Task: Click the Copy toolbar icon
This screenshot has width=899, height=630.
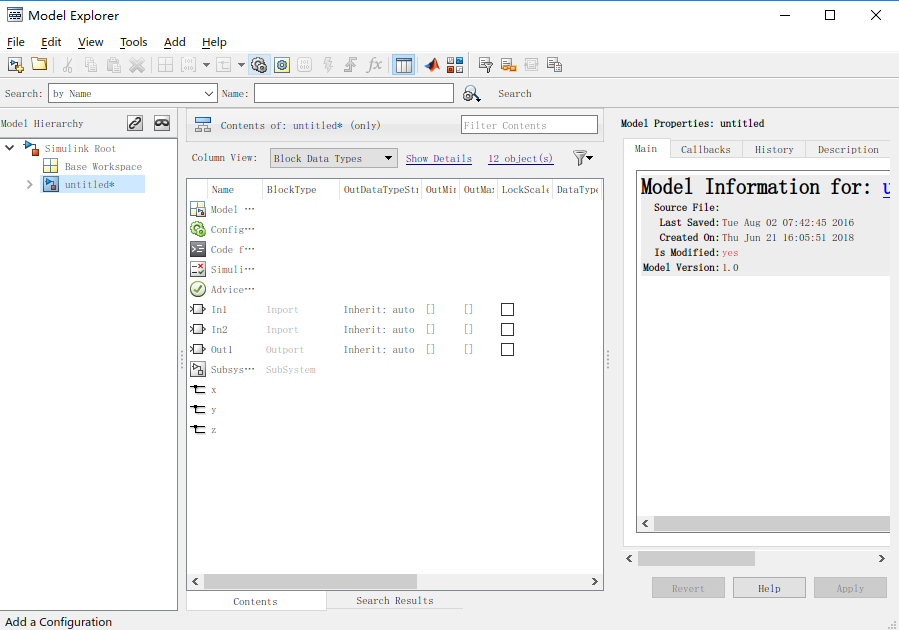Action: click(91, 65)
